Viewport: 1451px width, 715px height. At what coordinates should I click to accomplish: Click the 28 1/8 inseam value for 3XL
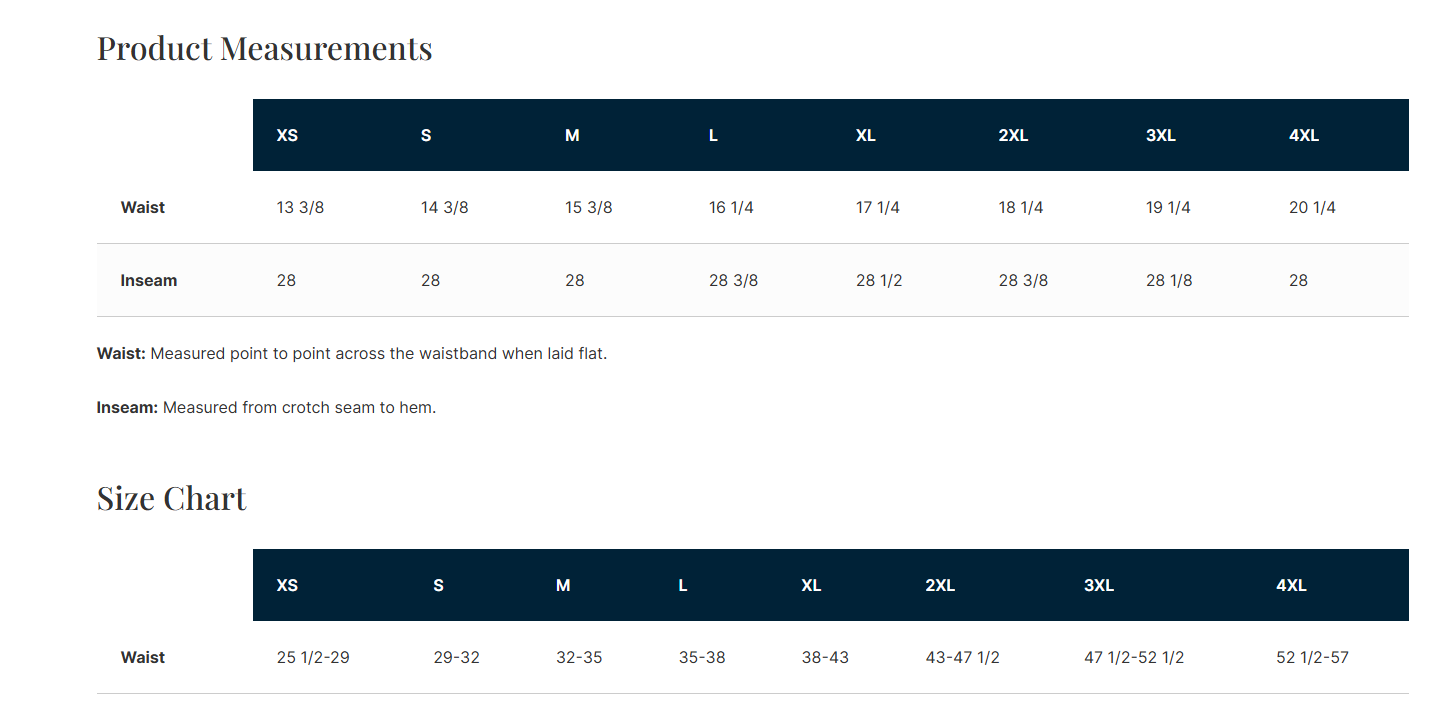(x=1168, y=281)
